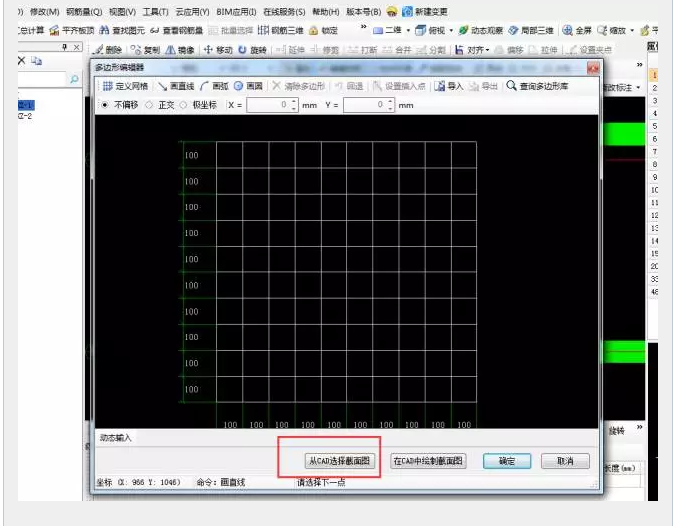Close the left panel with its X
Viewport: 675px width, 526px height.
pyautogui.click(x=76, y=47)
